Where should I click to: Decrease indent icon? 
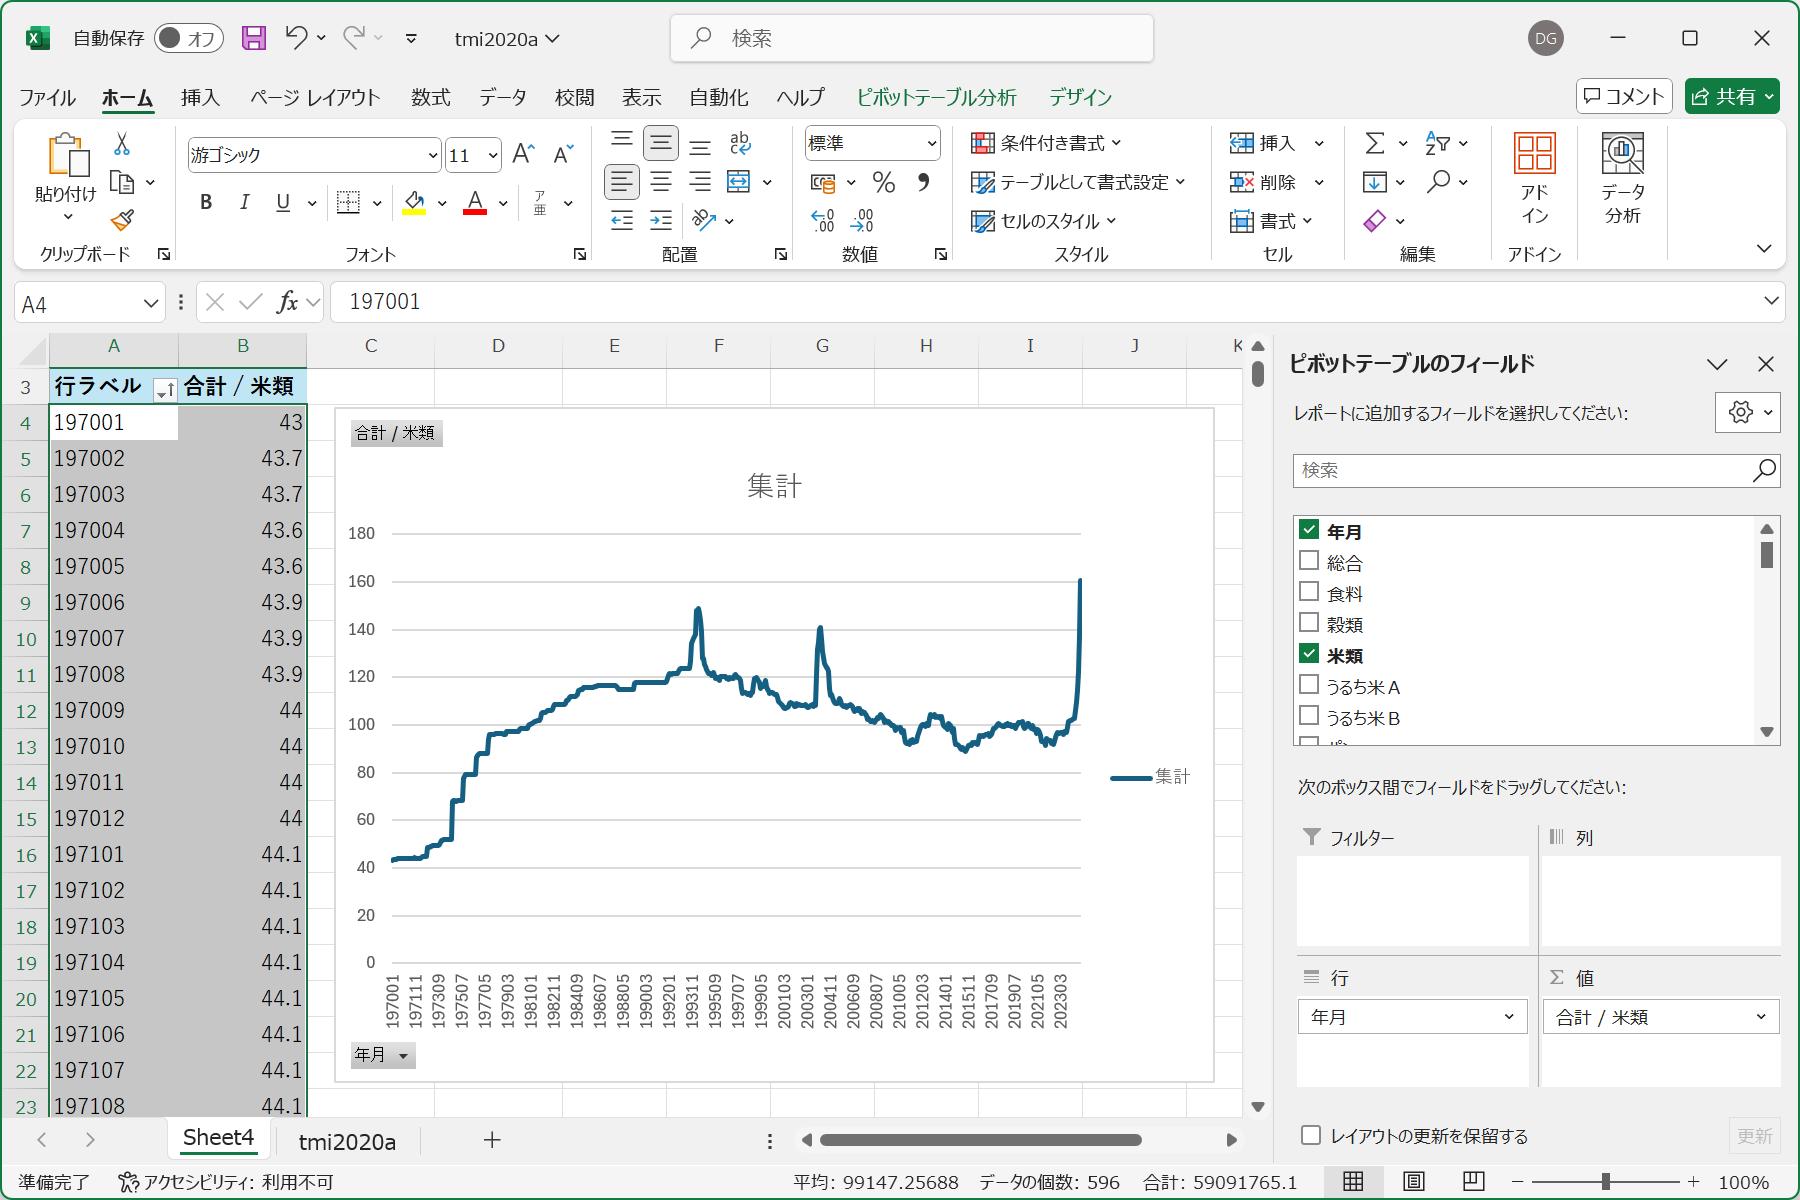tap(622, 221)
